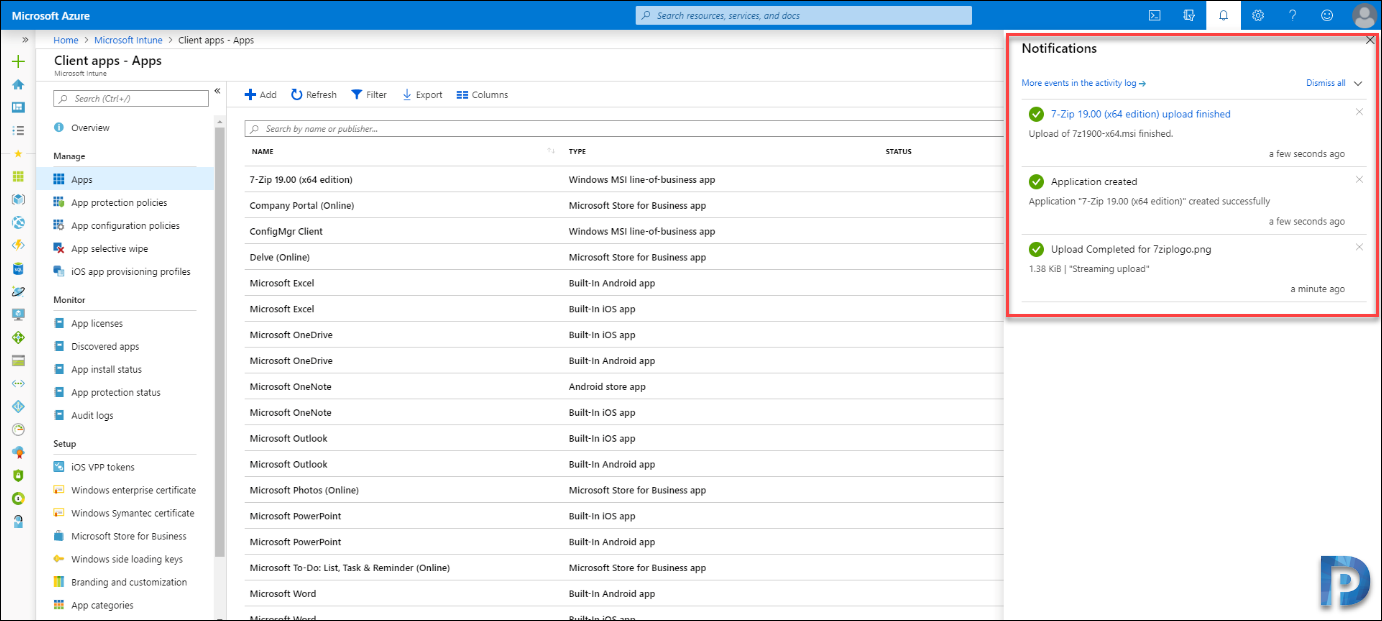The height and width of the screenshot is (621, 1382).
Task: Open the Cloud Shell icon in top bar
Action: (x=1154, y=15)
